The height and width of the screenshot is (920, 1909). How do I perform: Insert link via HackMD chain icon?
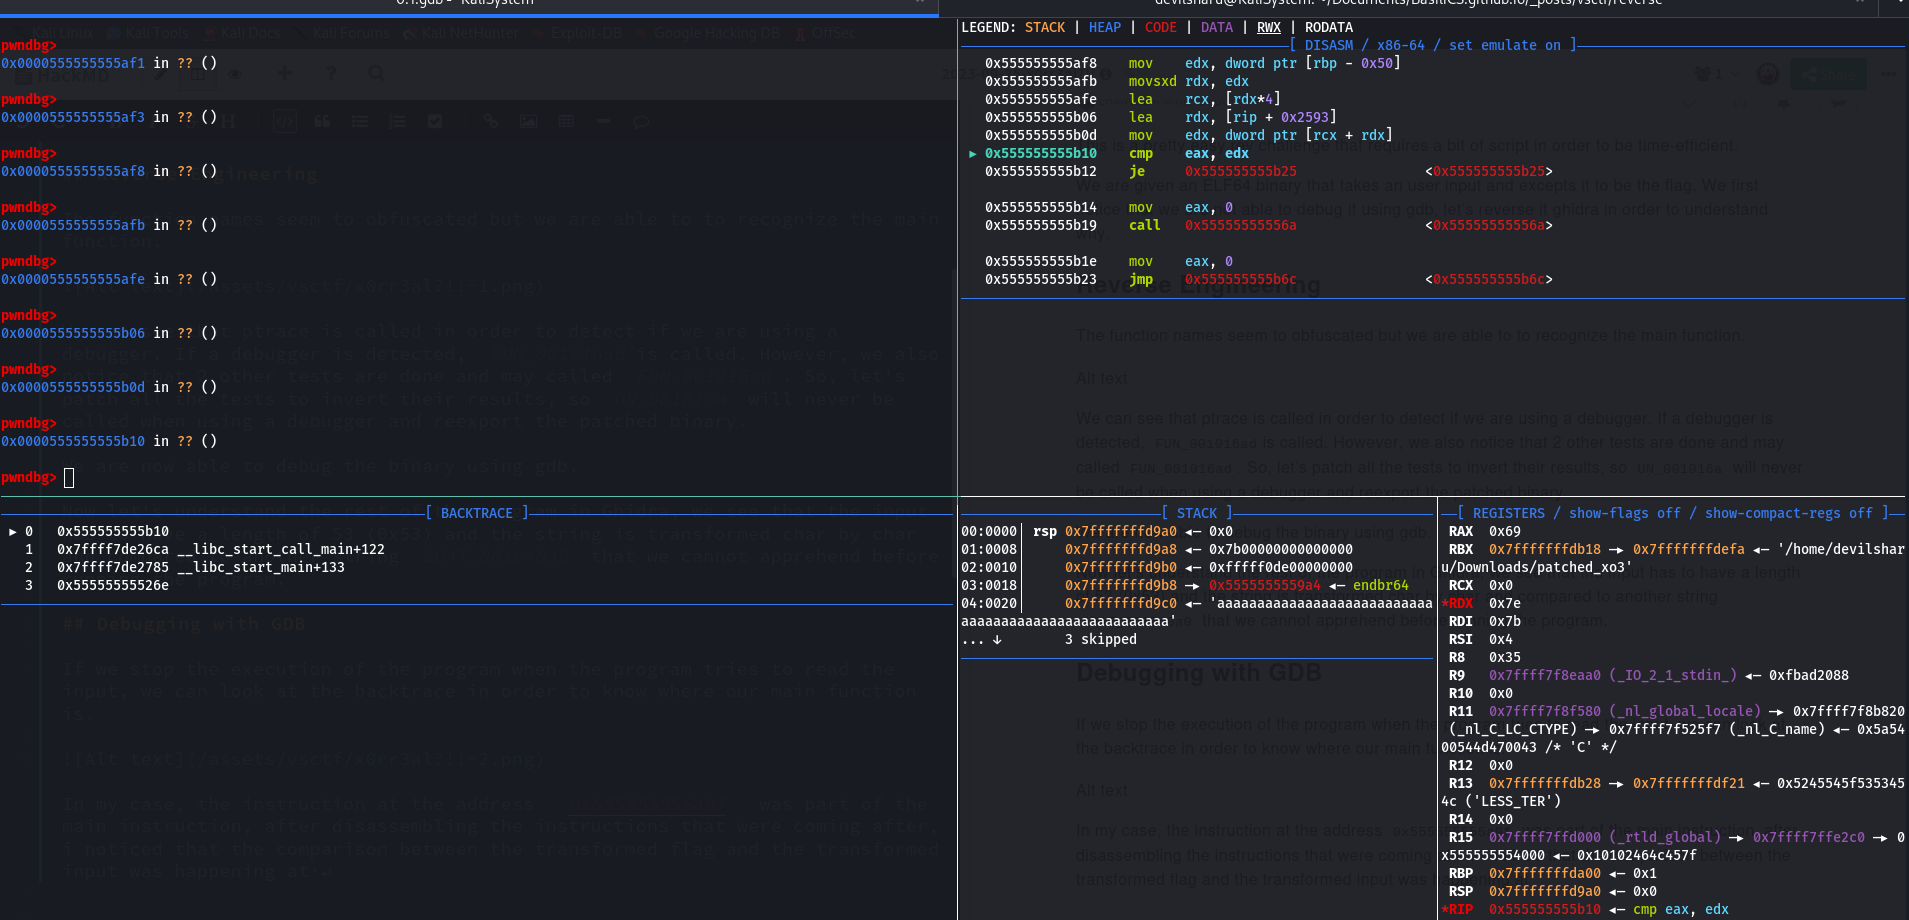click(490, 122)
